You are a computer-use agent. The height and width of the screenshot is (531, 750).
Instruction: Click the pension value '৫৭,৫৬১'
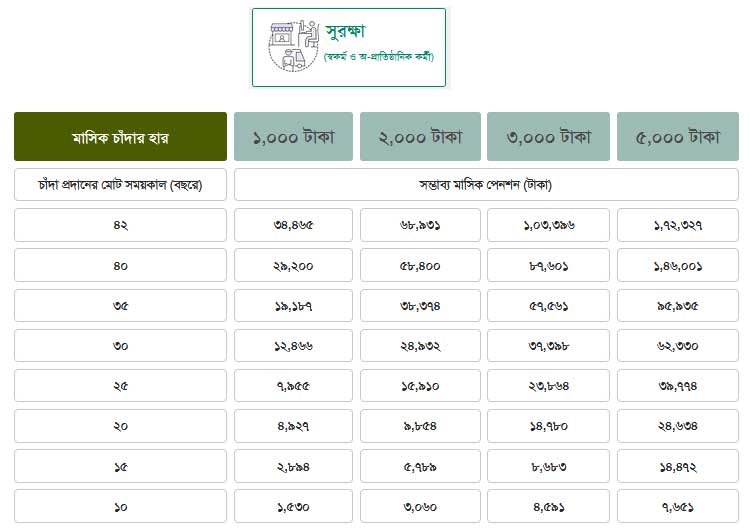pos(548,306)
